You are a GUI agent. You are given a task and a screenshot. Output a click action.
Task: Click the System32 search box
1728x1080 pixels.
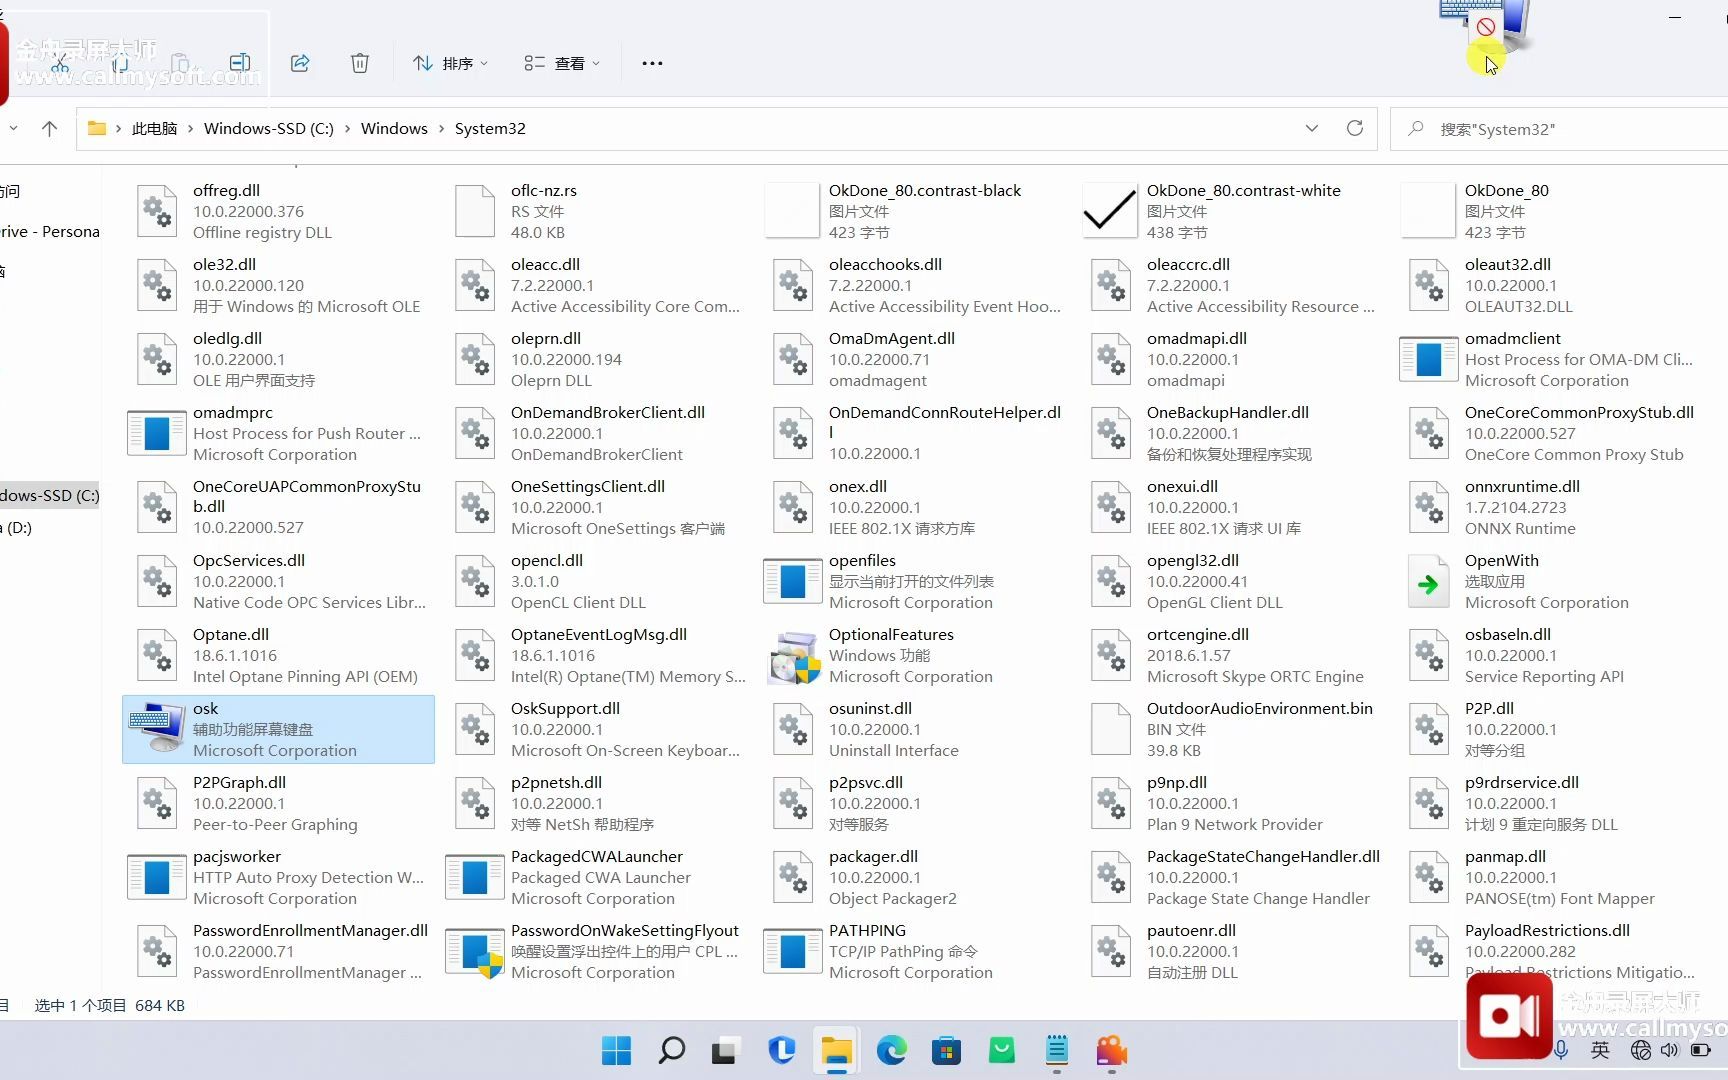point(1560,129)
